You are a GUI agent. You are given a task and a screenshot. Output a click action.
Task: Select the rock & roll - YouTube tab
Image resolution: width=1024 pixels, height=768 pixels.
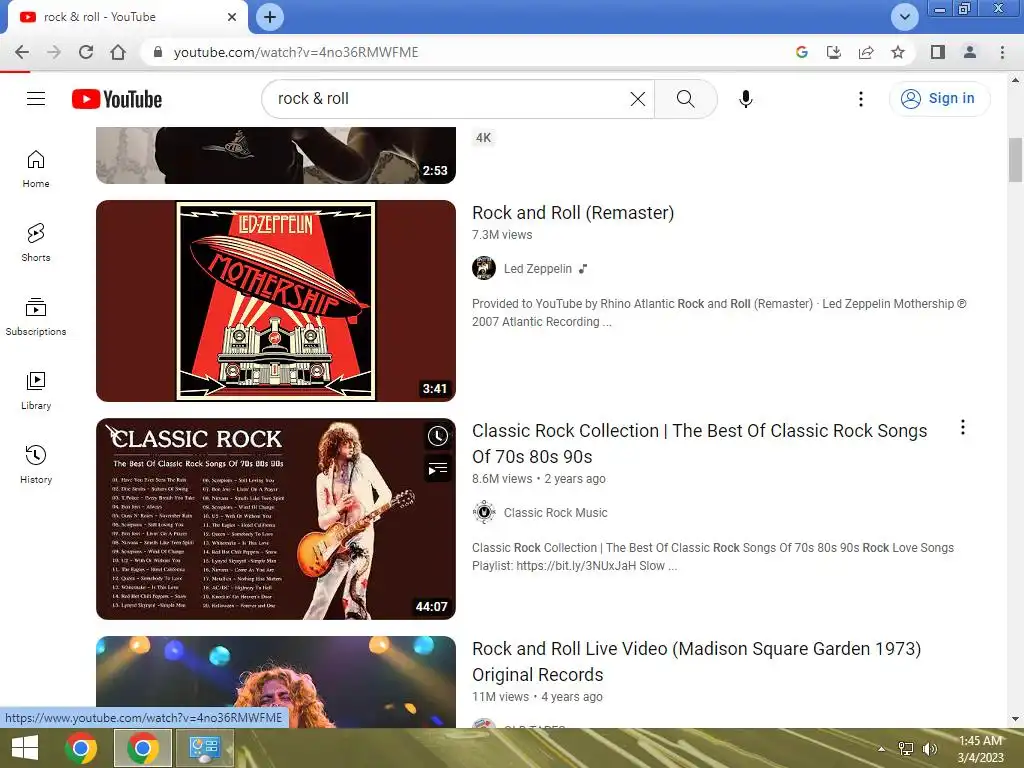coord(127,17)
